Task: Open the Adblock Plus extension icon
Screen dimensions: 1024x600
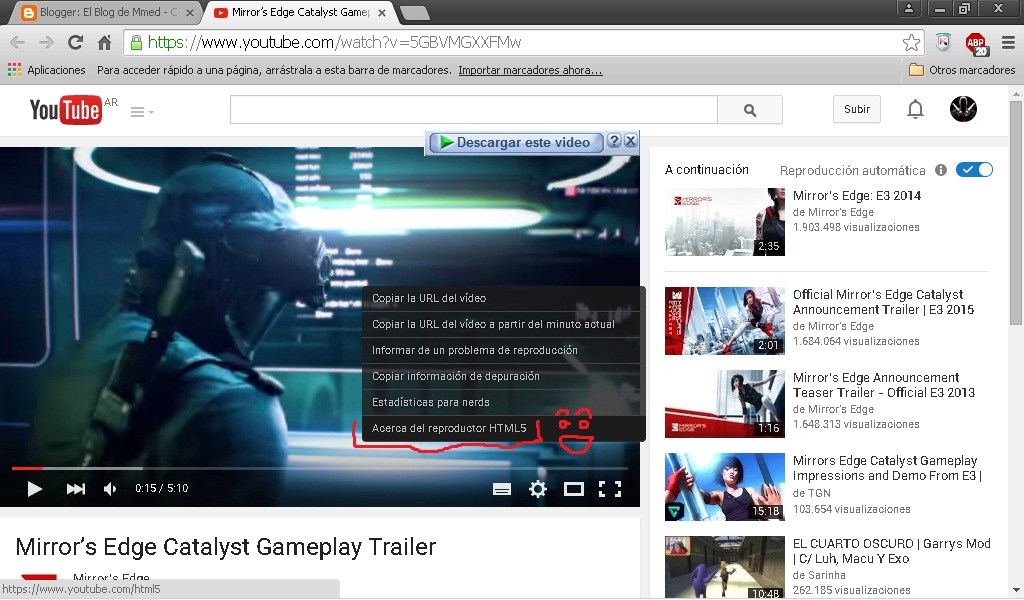Action: (x=976, y=43)
